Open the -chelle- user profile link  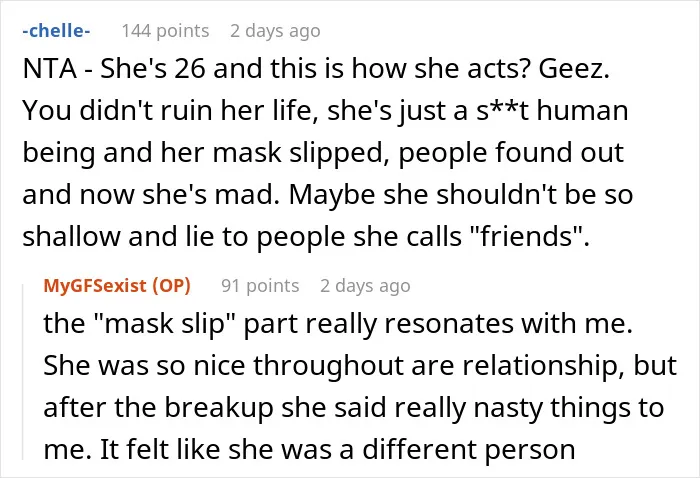pos(56,31)
